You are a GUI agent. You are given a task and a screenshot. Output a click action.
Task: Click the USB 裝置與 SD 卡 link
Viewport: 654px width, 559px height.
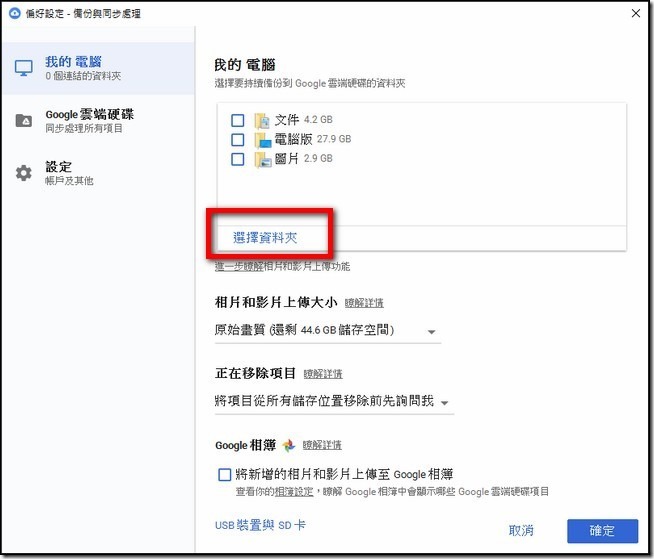[x=260, y=525]
